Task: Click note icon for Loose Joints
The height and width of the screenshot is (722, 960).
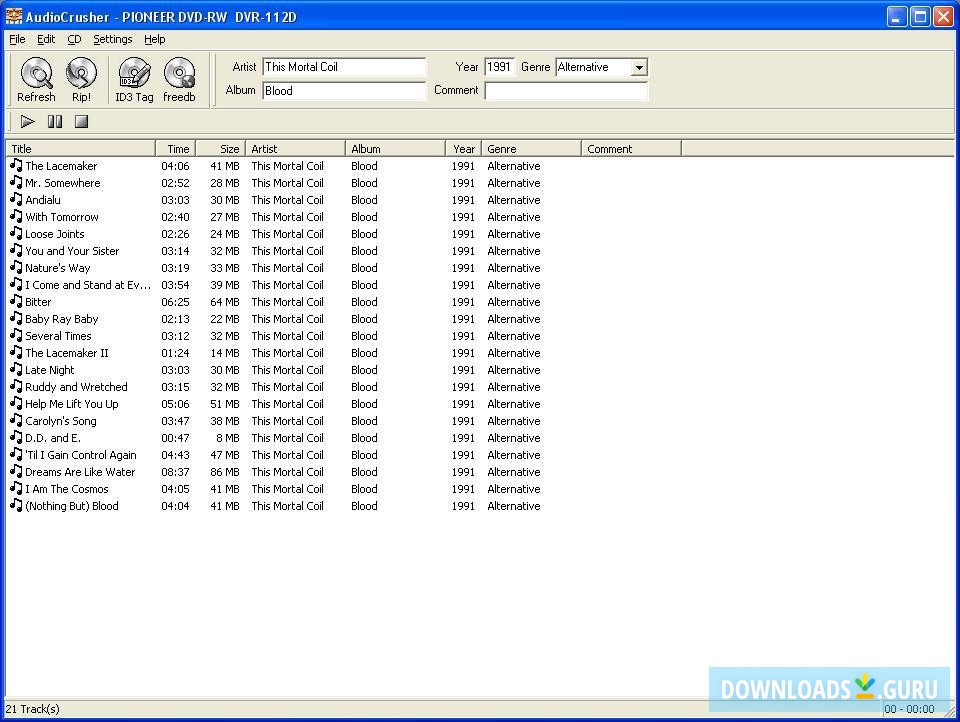Action: pyautogui.click(x=16, y=233)
